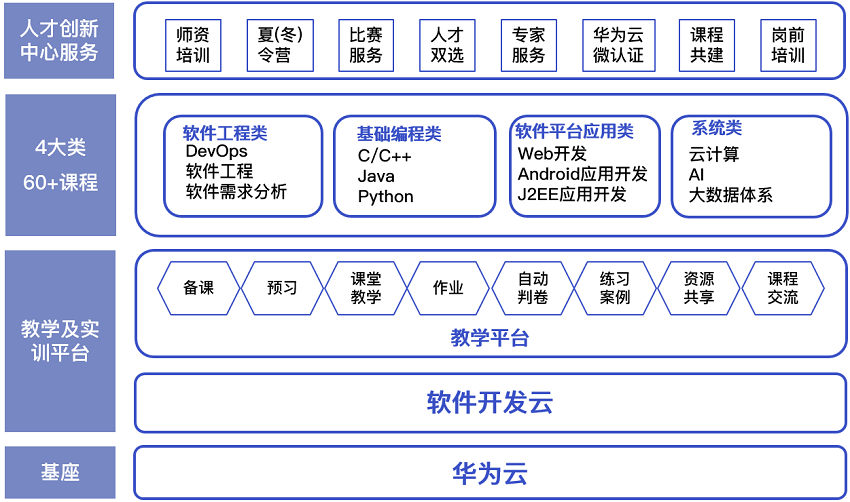This screenshot has width=850, height=502.
Task: Select the 预习 hexagon
Action: [282, 288]
